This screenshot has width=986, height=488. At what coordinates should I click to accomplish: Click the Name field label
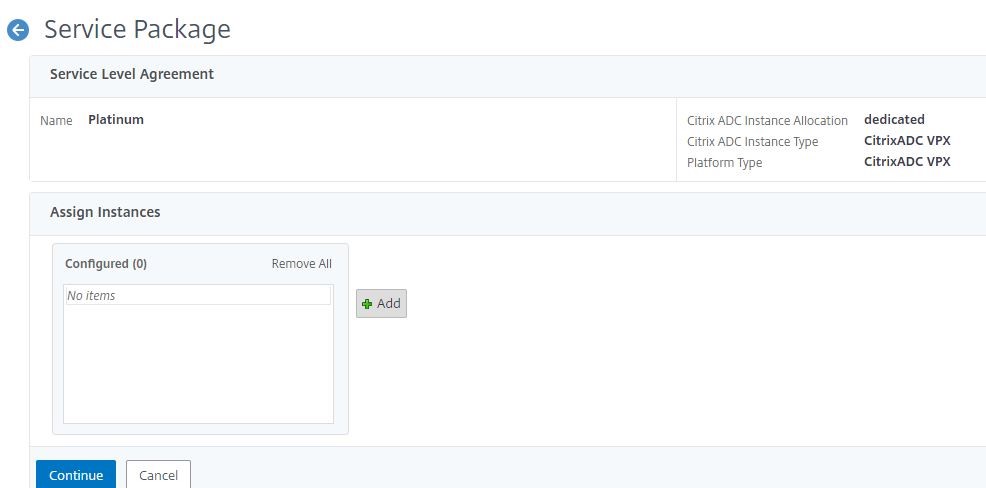point(56,120)
